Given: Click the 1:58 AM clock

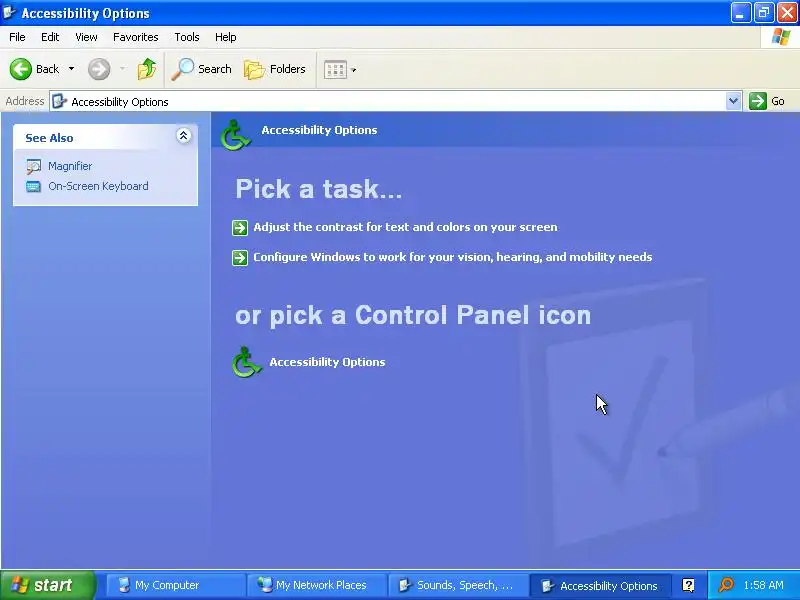Looking at the screenshot, I should tap(763, 585).
